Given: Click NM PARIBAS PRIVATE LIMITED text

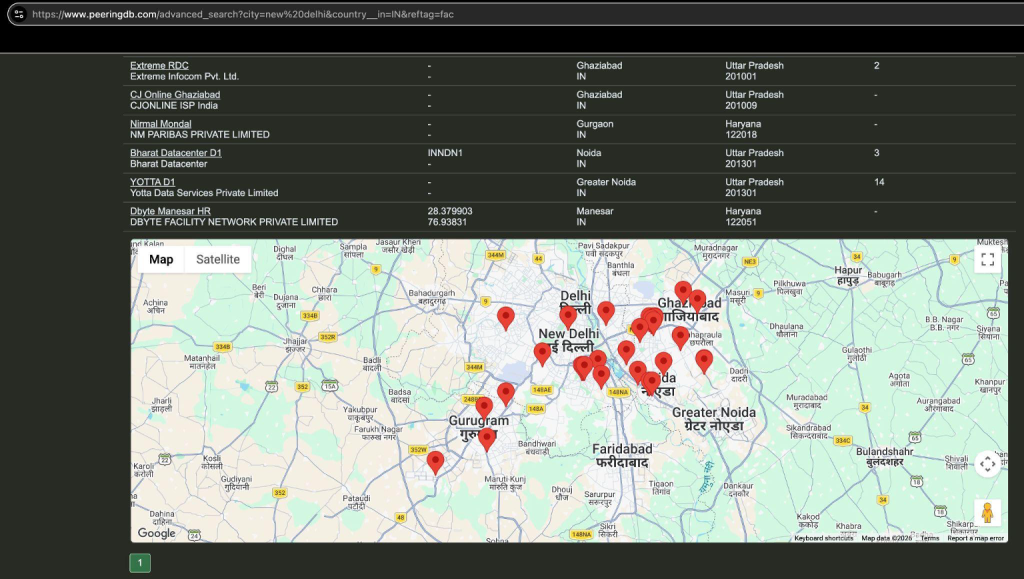Looking at the screenshot, I should pos(200,134).
